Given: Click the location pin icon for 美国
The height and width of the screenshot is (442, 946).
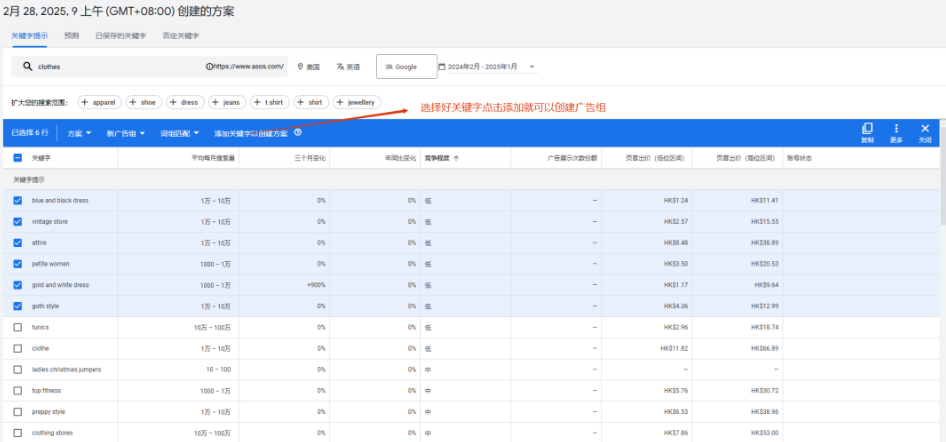Looking at the screenshot, I should tap(300, 67).
